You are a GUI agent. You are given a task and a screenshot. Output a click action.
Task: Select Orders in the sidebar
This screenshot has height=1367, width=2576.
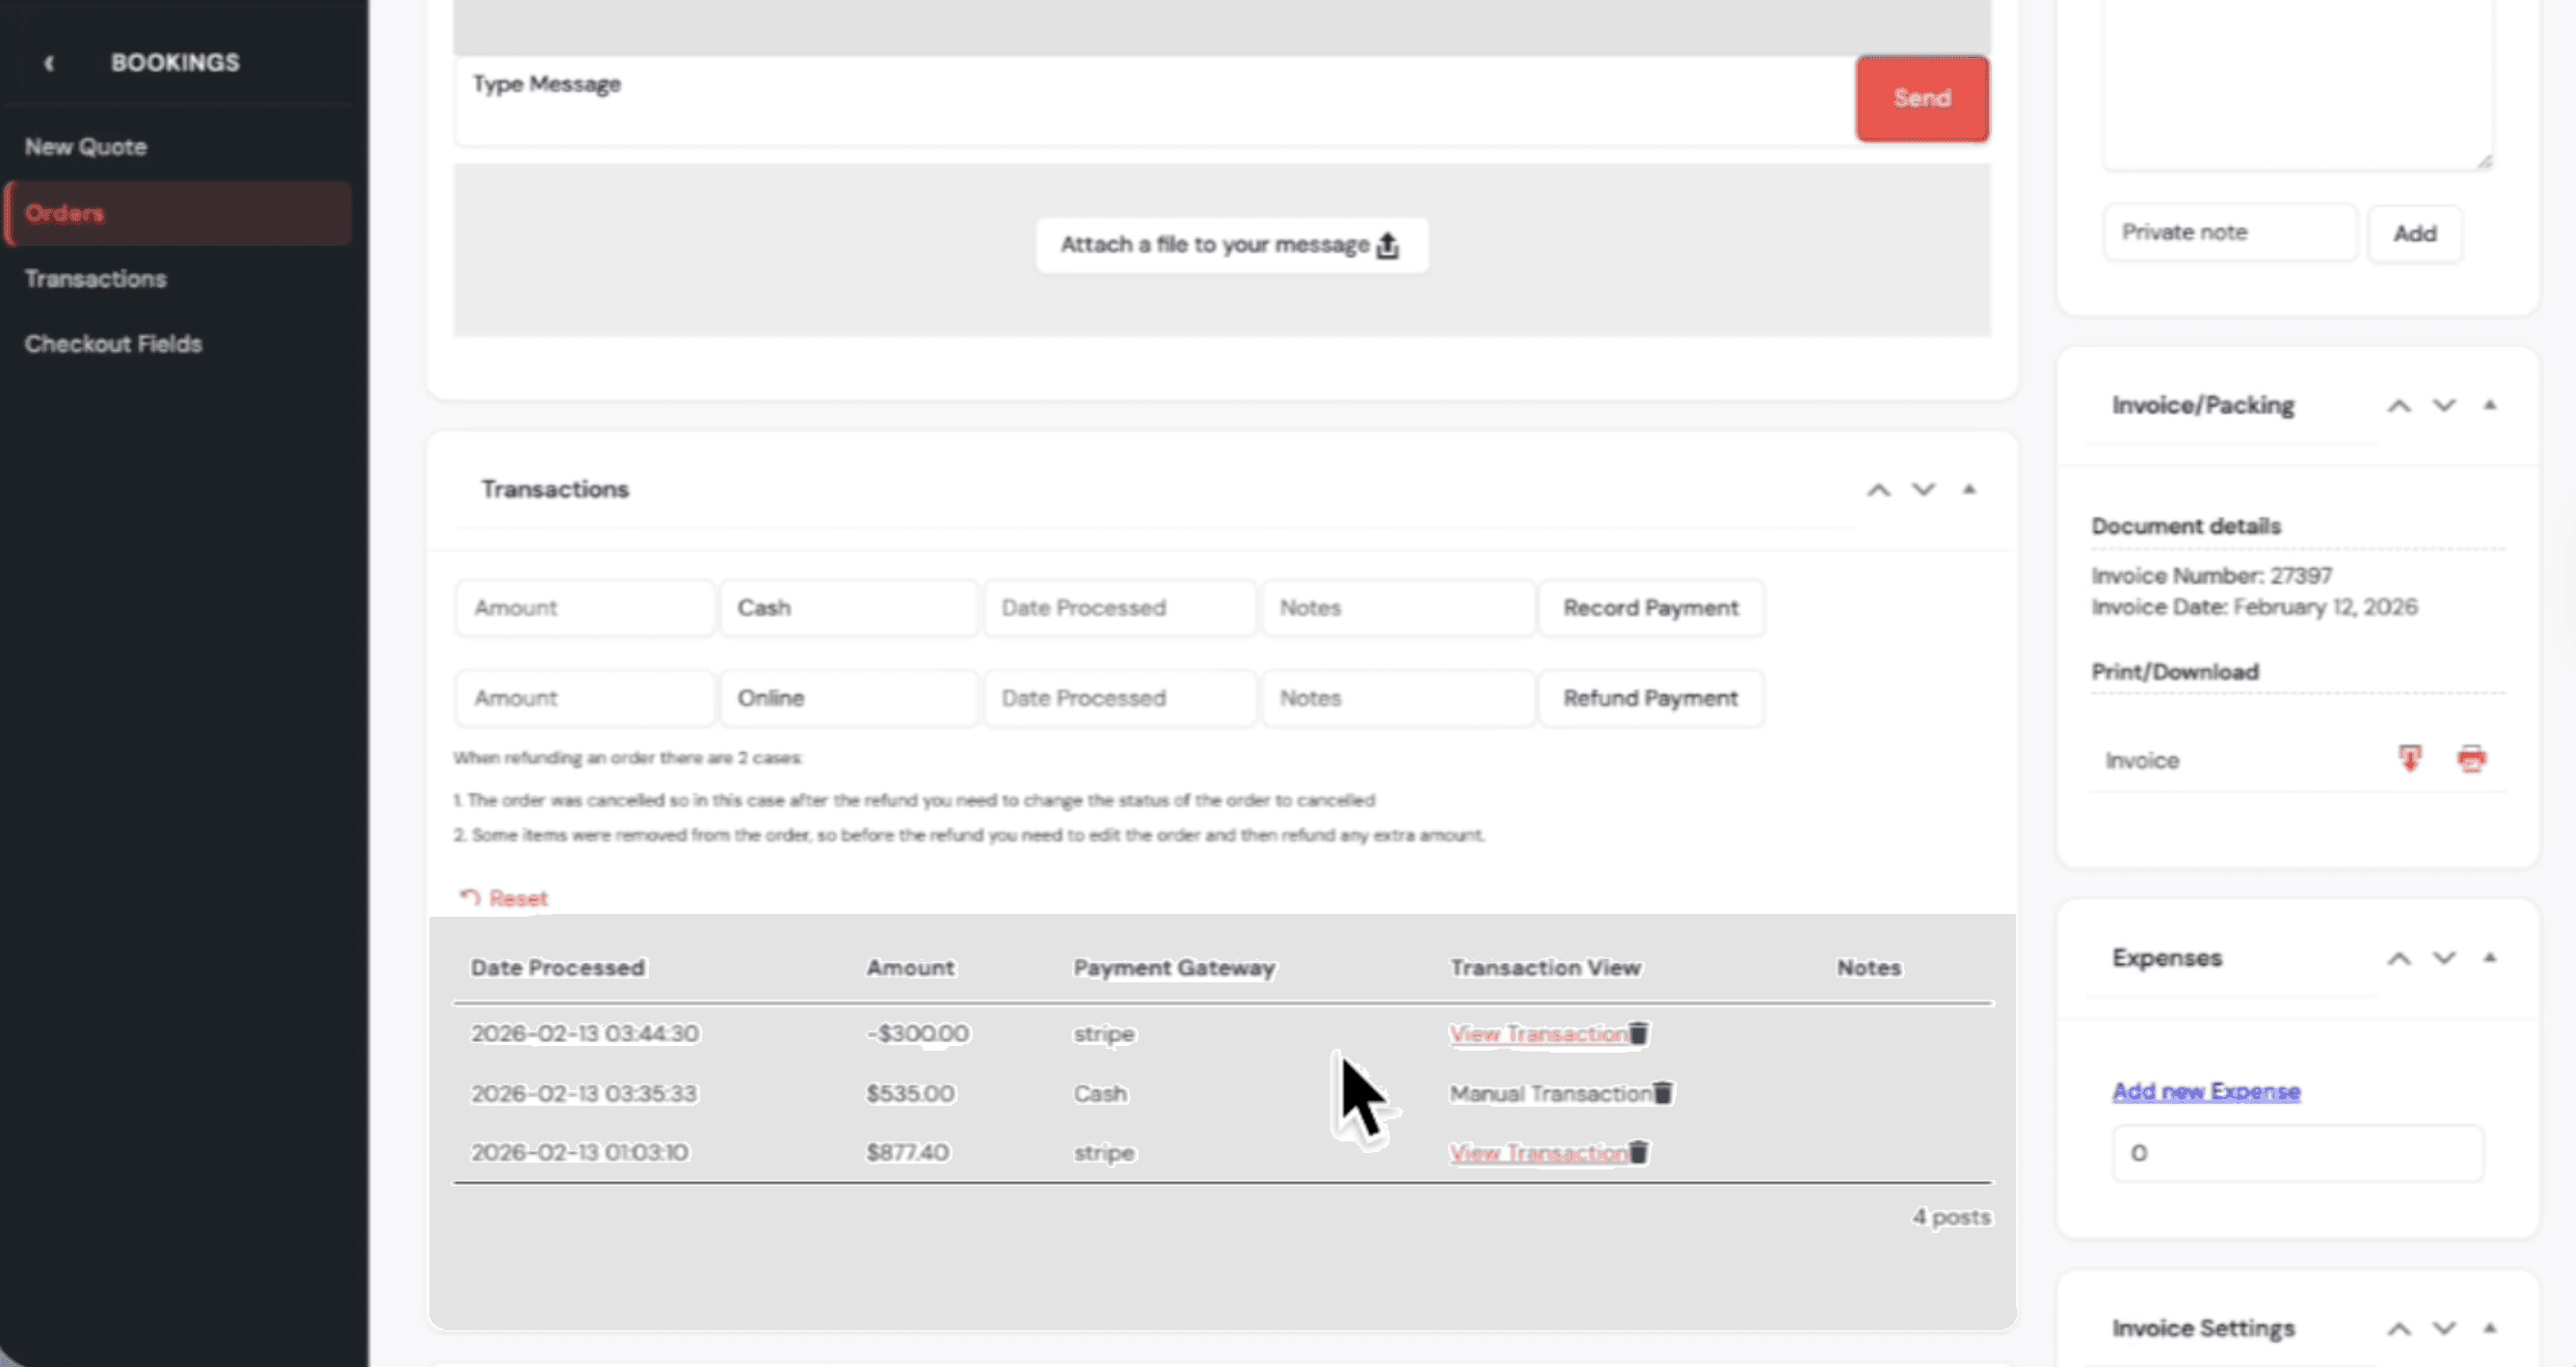(178, 213)
